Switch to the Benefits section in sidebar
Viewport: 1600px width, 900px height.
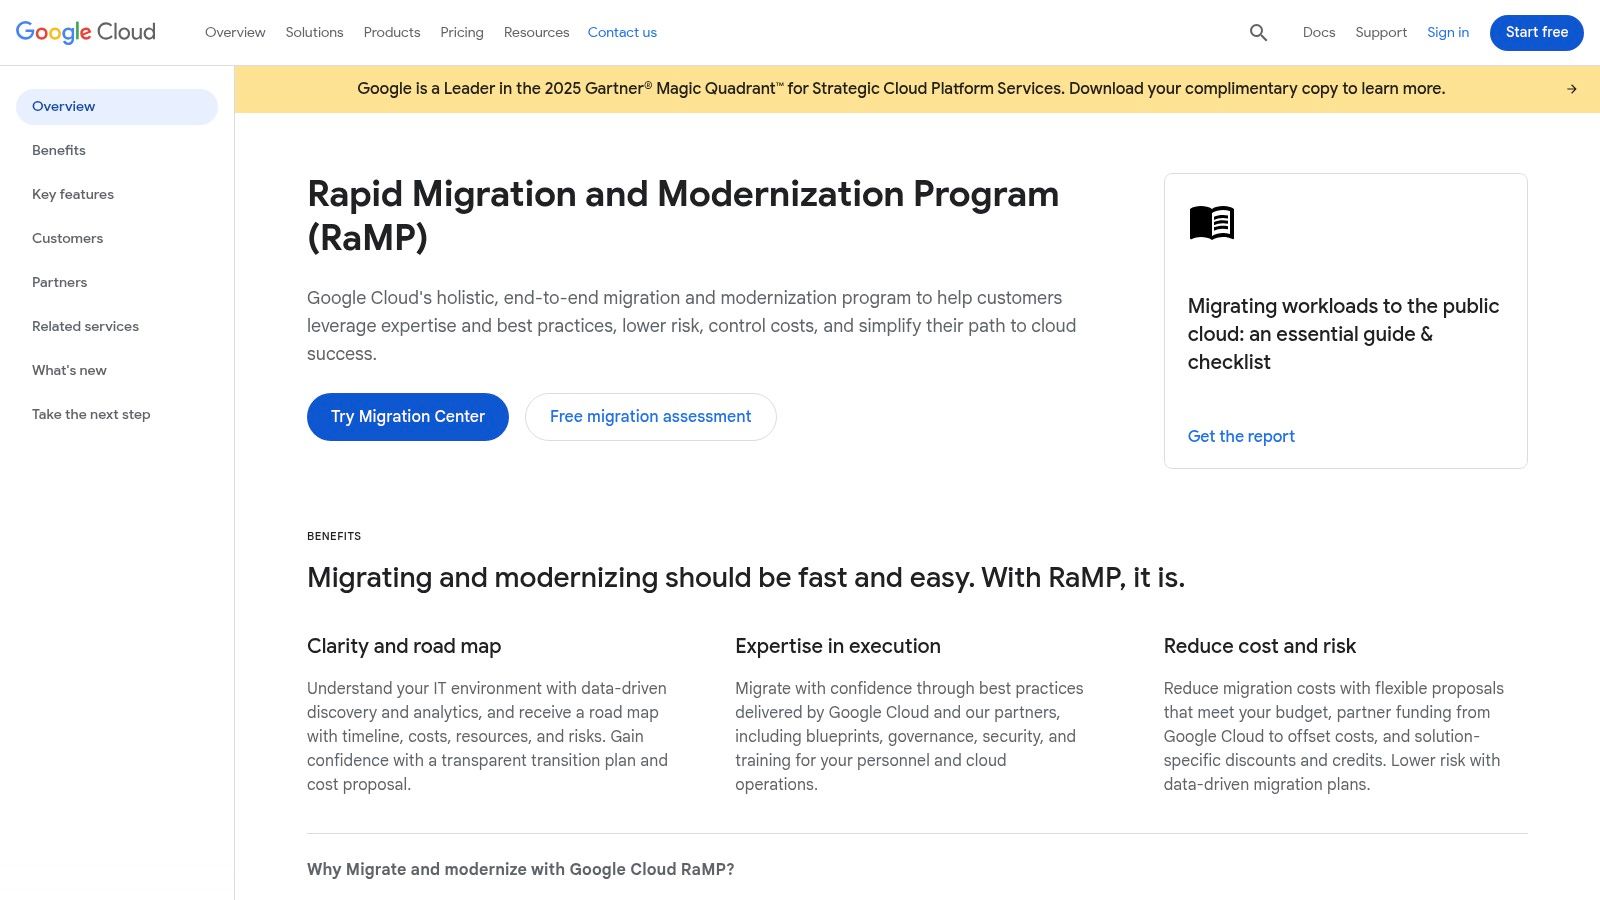point(58,150)
